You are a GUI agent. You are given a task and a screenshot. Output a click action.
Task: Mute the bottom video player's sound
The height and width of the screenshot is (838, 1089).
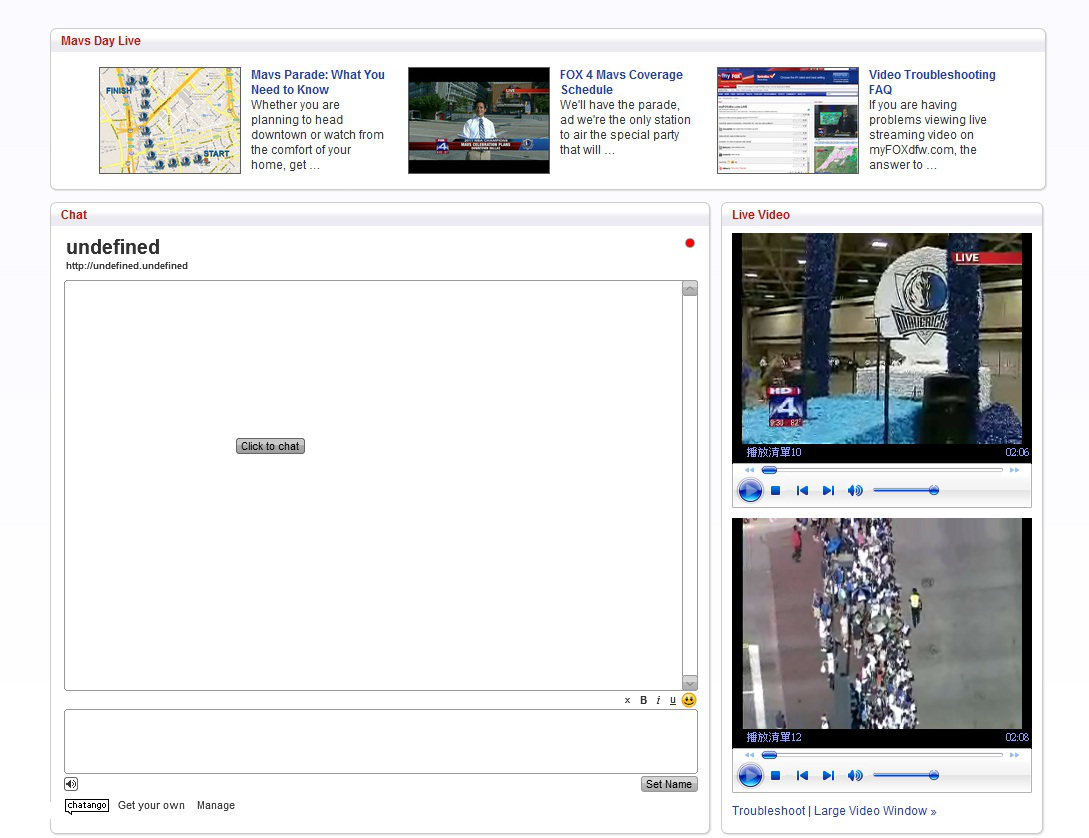click(x=855, y=776)
